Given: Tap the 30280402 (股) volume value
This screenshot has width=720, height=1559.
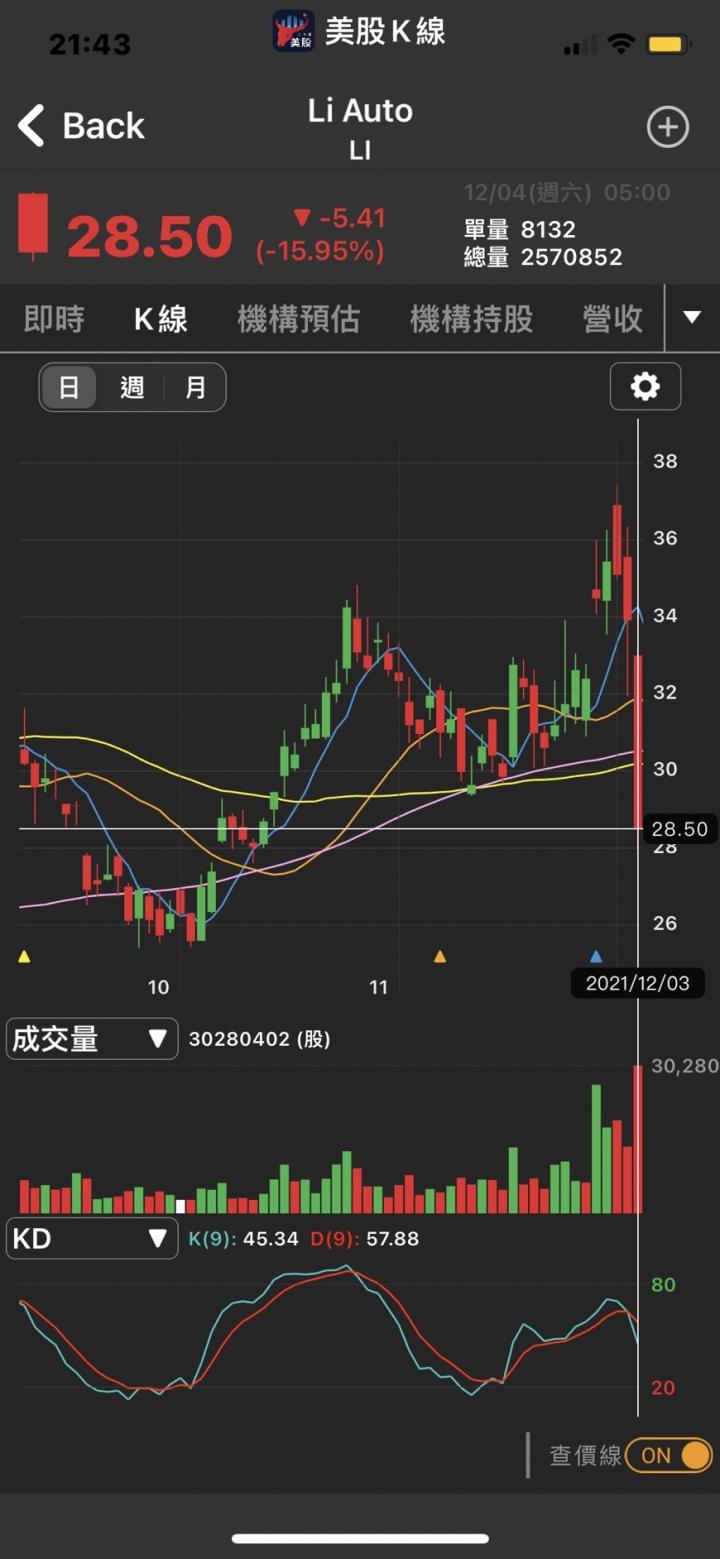Looking at the screenshot, I should tap(259, 1039).
